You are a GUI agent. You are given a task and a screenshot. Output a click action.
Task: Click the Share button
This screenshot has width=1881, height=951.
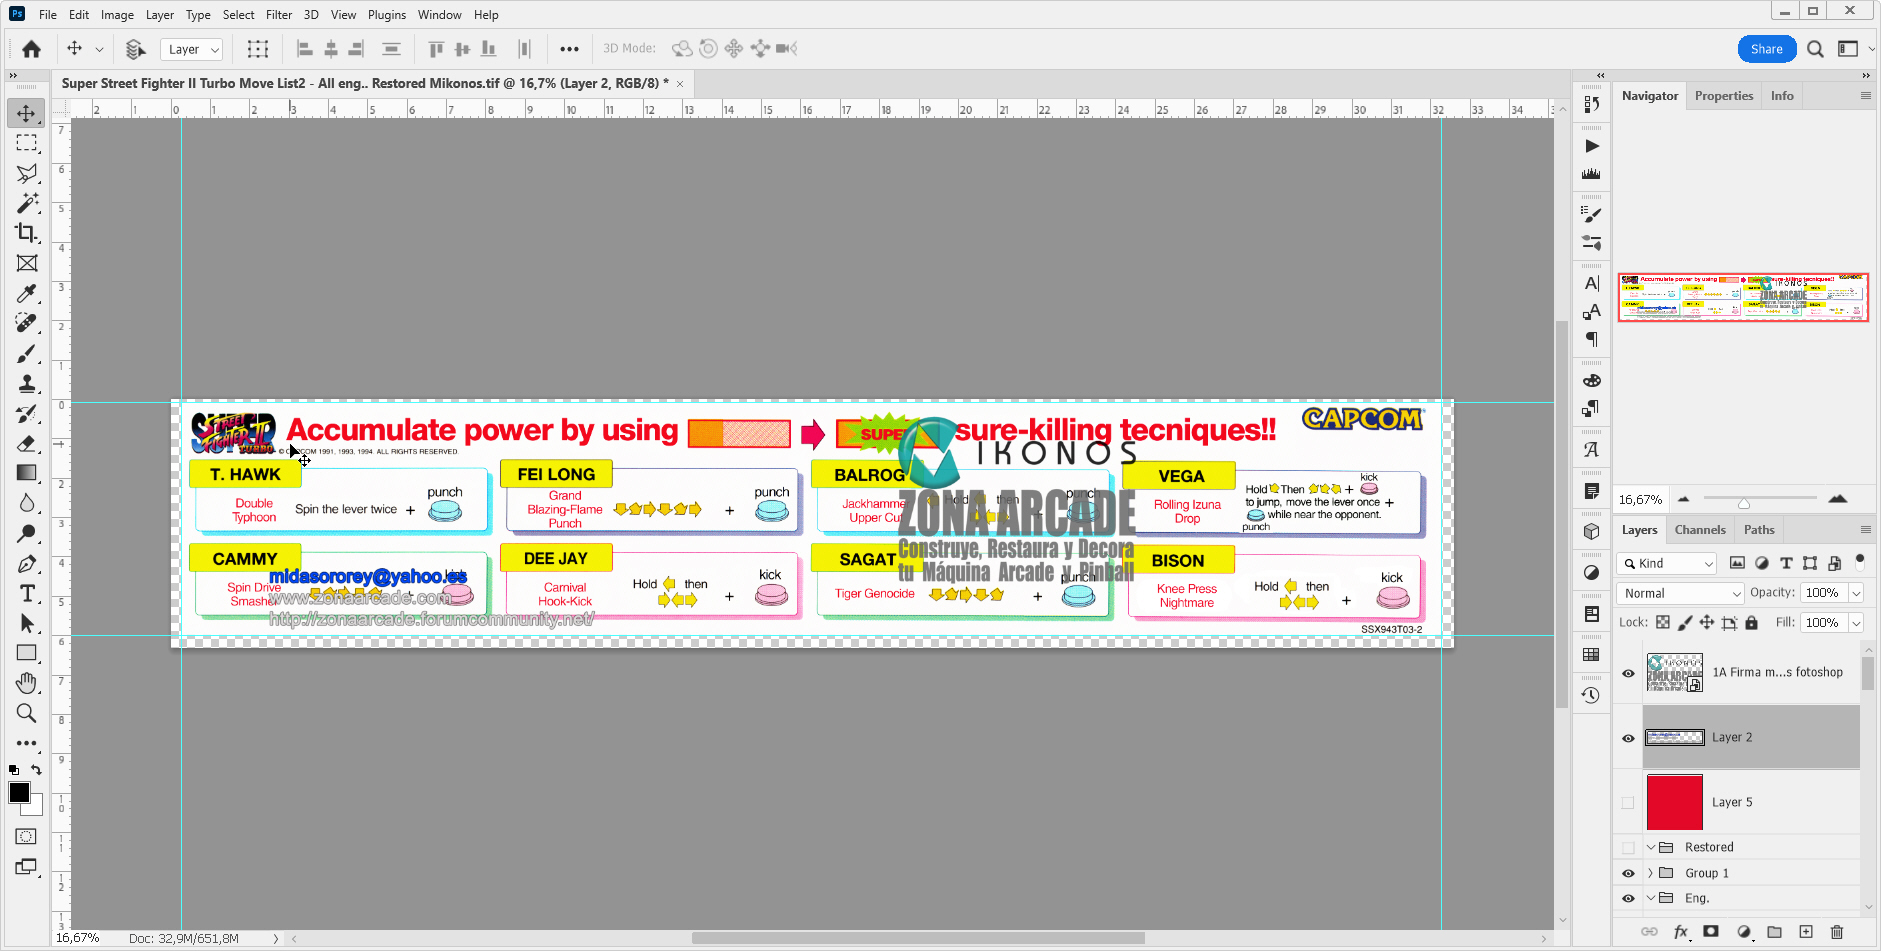pyautogui.click(x=1767, y=48)
